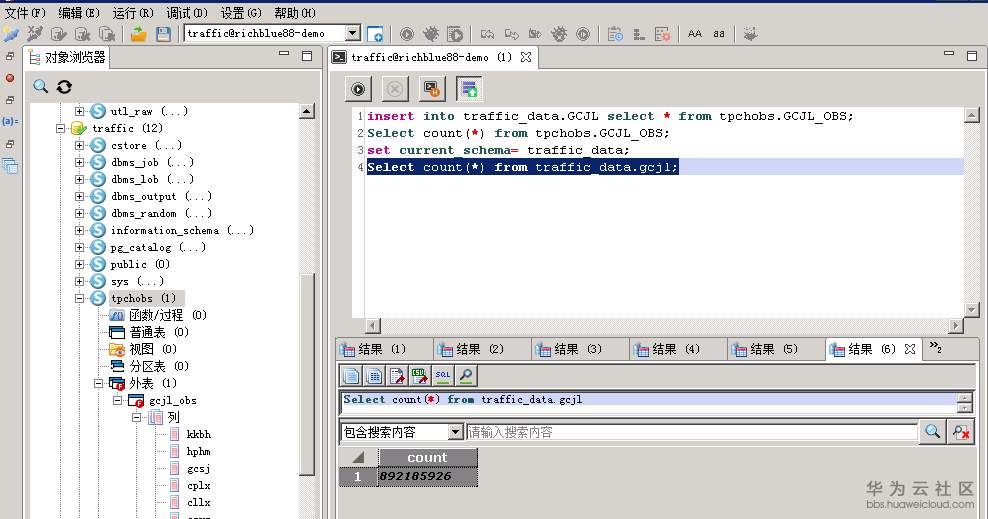
Task: Run search with results magnifier button
Action: click(x=932, y=432)
